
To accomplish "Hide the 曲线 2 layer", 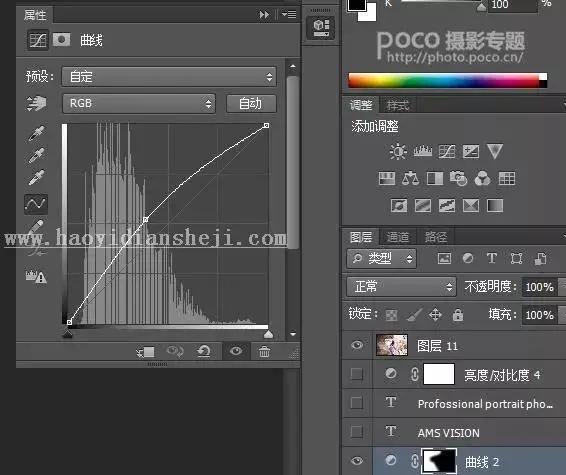I will pyautogui.click(x=357, y=461).
